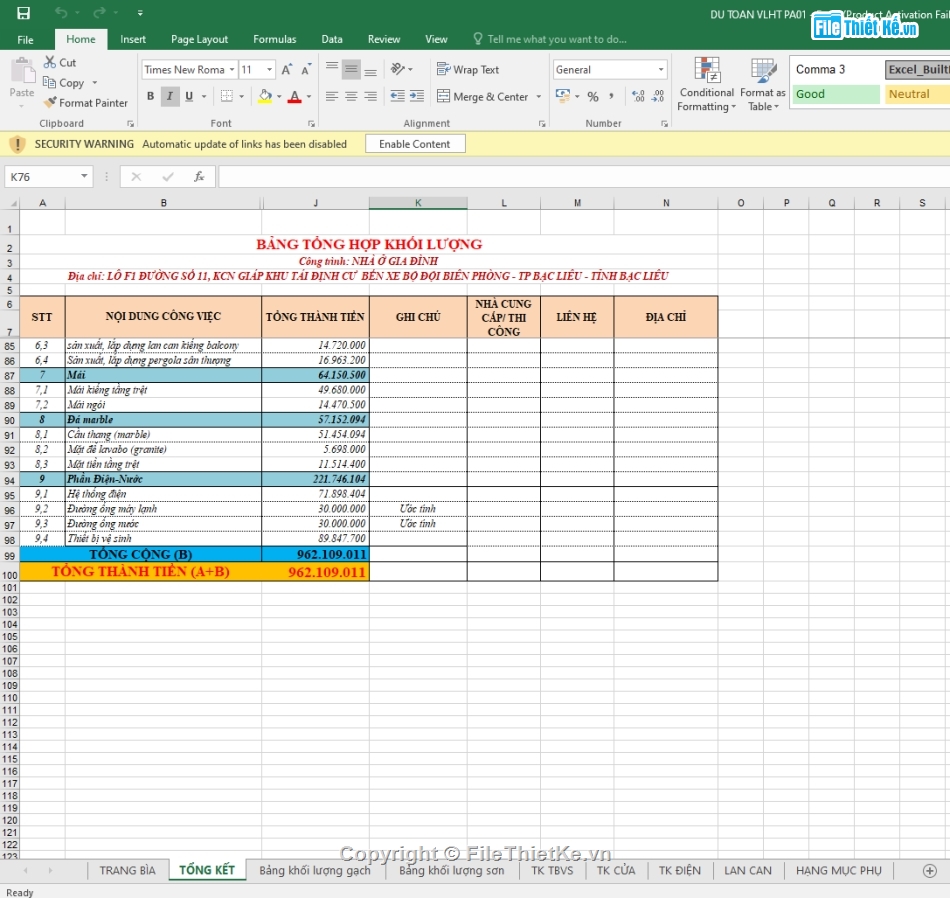The height and width of the screenshot is (898, 950).
Task: Toggle Italic formatting
Action: point(170,96)
